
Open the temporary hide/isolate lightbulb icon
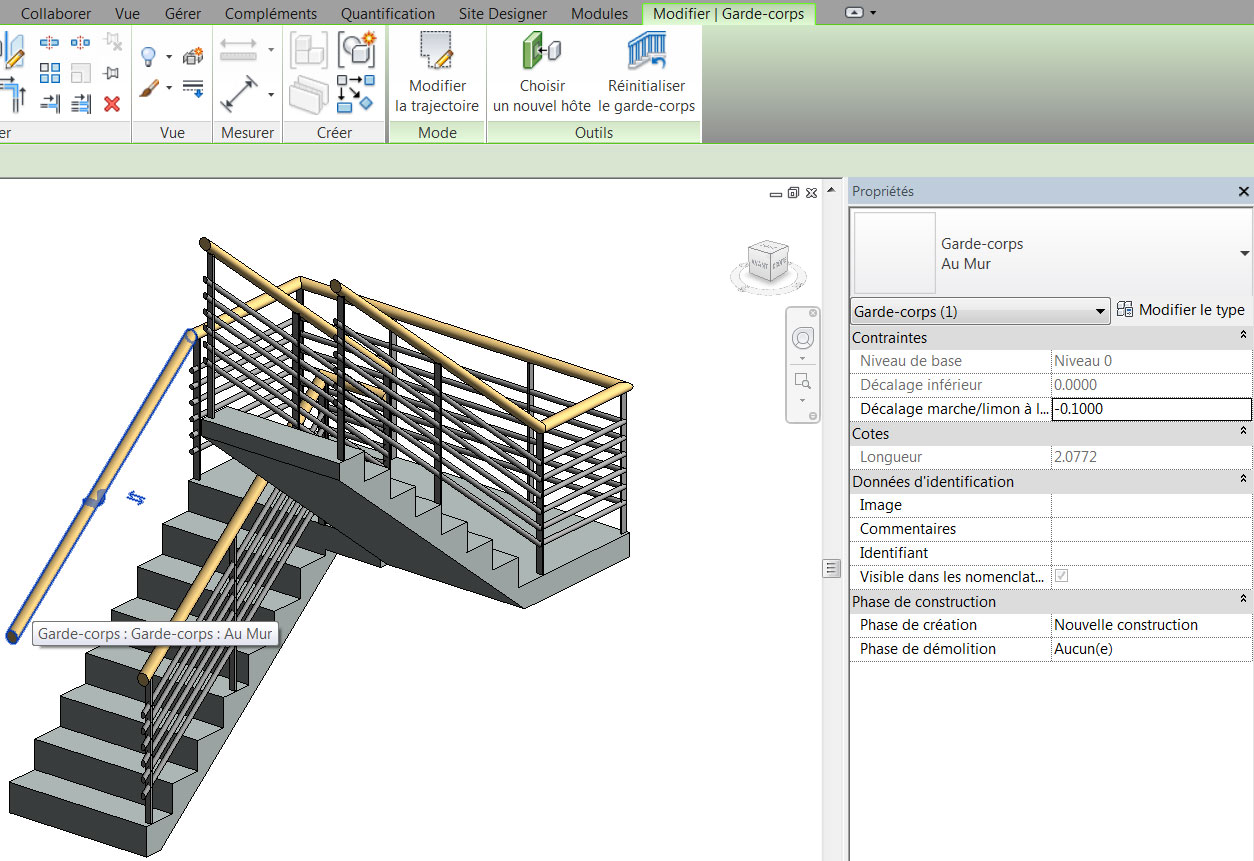tap(148, 58)
